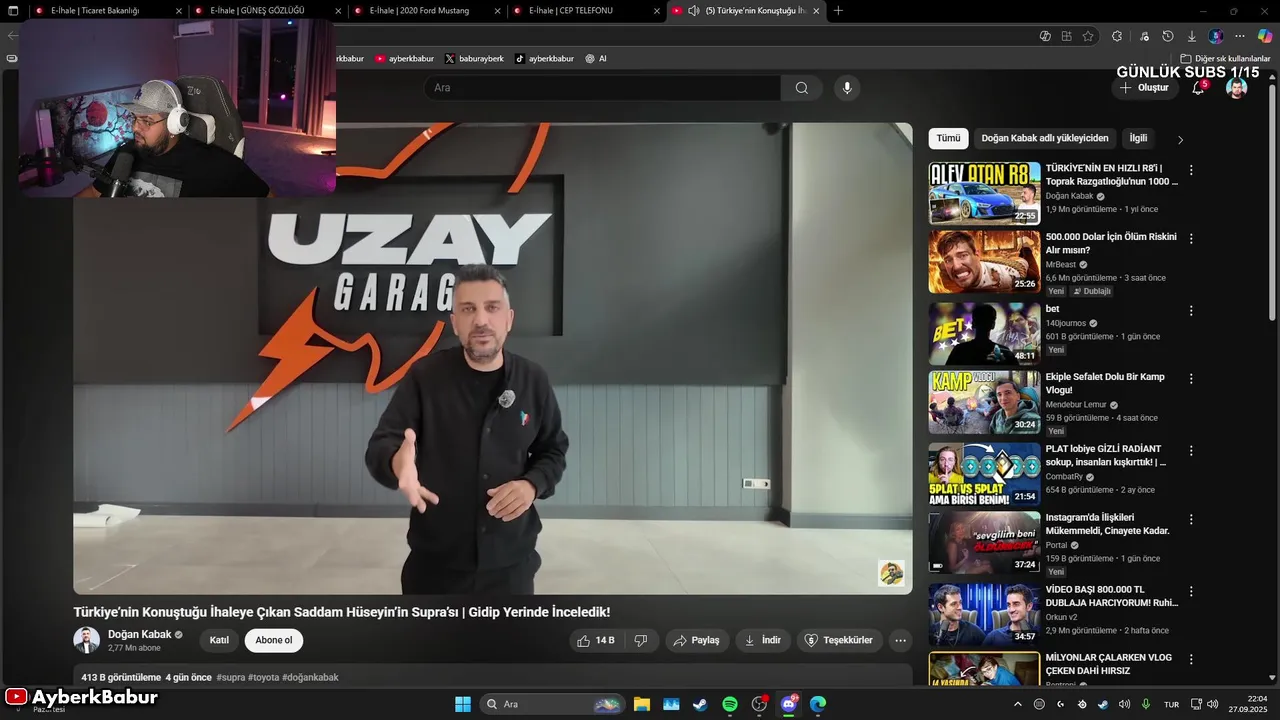Open Orkun v2 dublaj video thumbnail

[x=984, y=615]
